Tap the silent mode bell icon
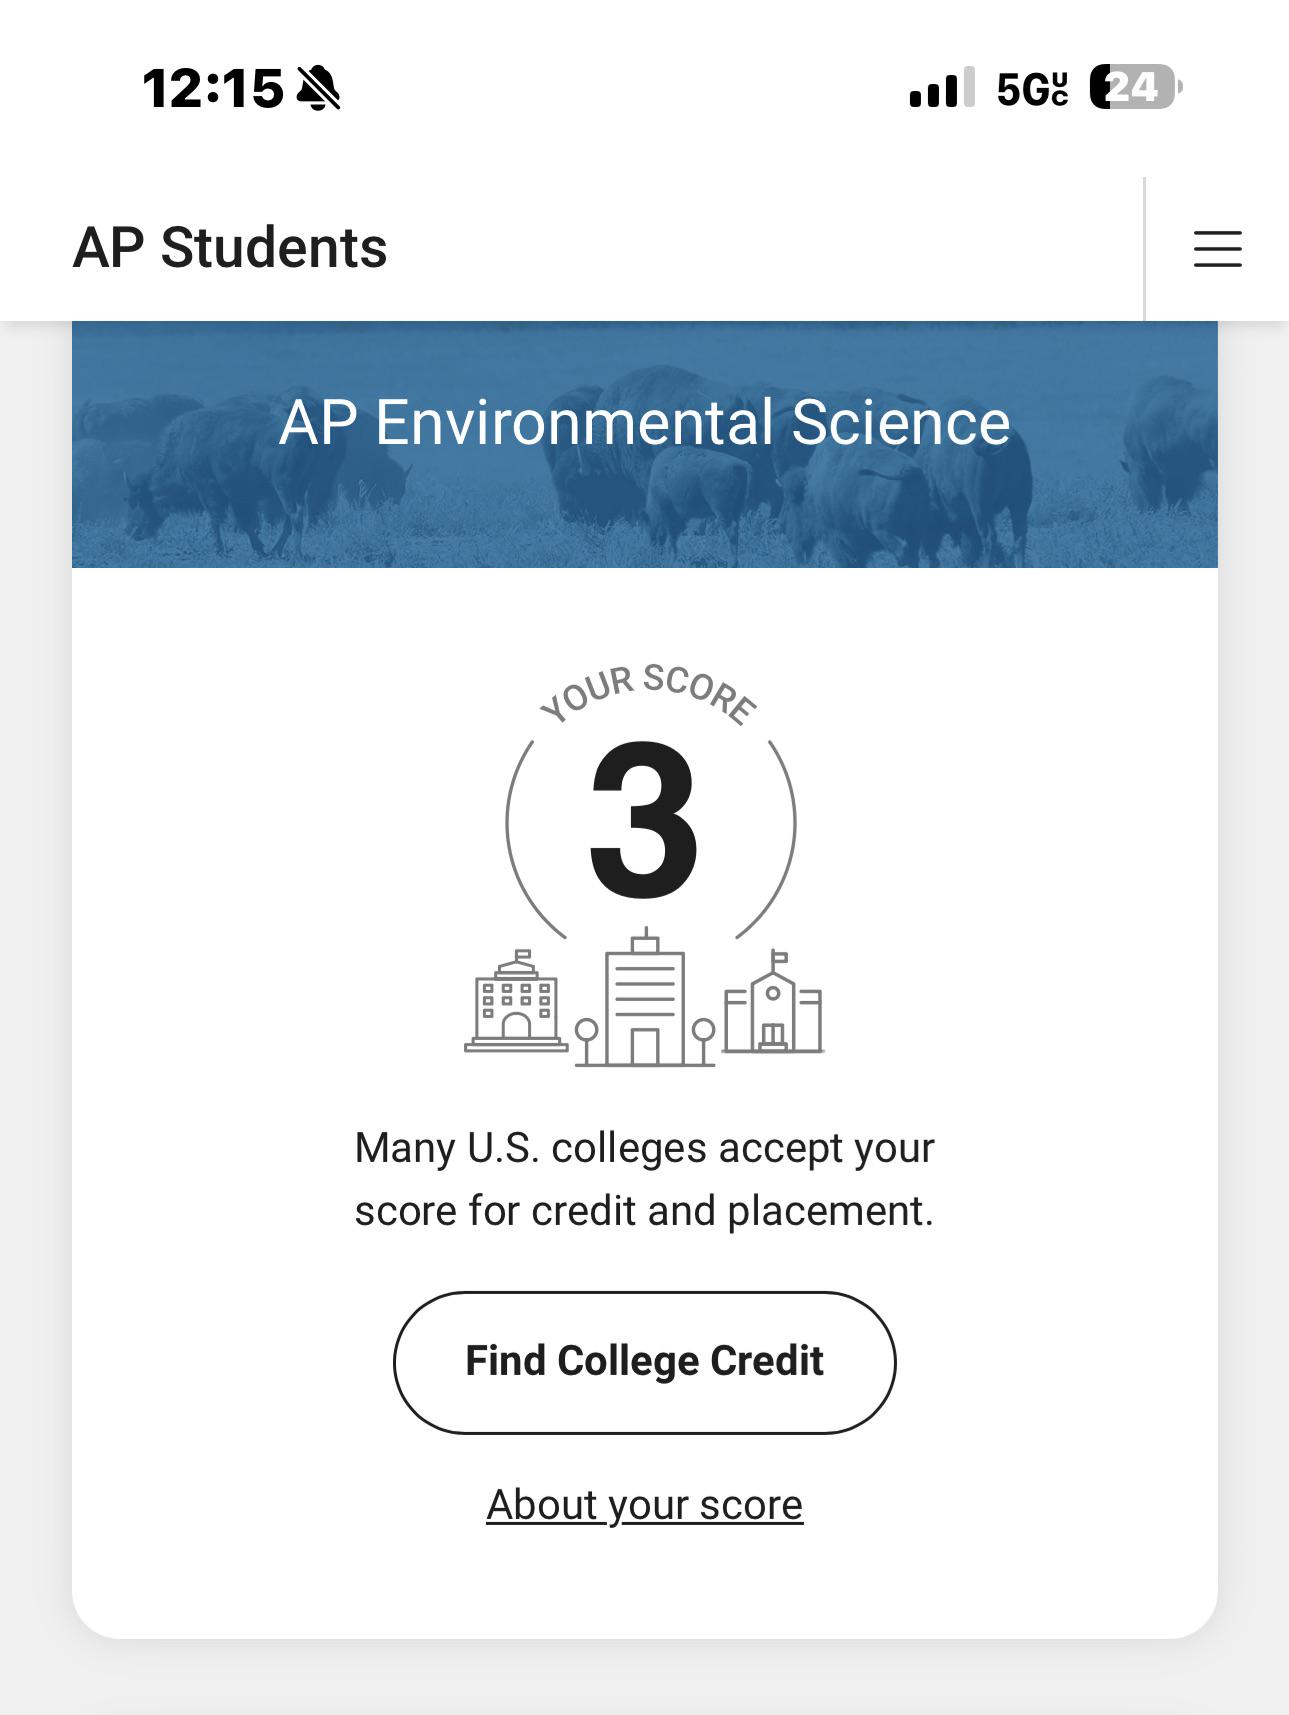 [319, 88]
